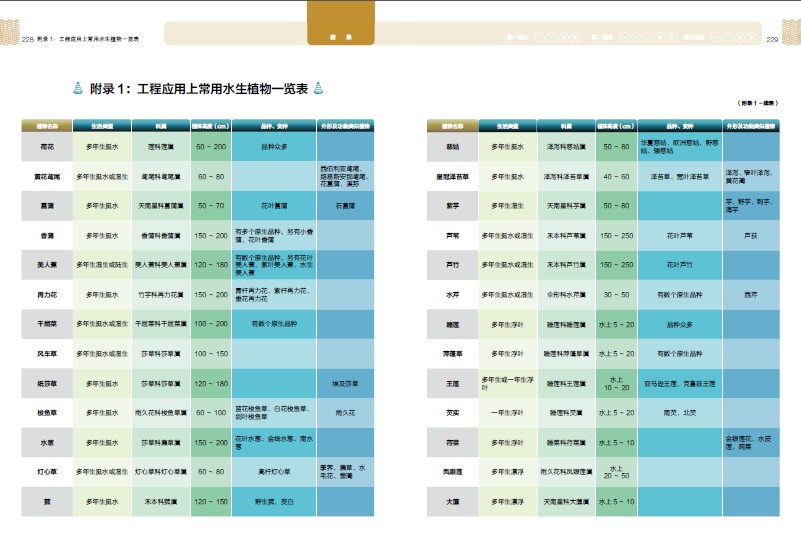Select the 皇冠泽苔草 row name cell
801x551 pixels.
(452, 176)
